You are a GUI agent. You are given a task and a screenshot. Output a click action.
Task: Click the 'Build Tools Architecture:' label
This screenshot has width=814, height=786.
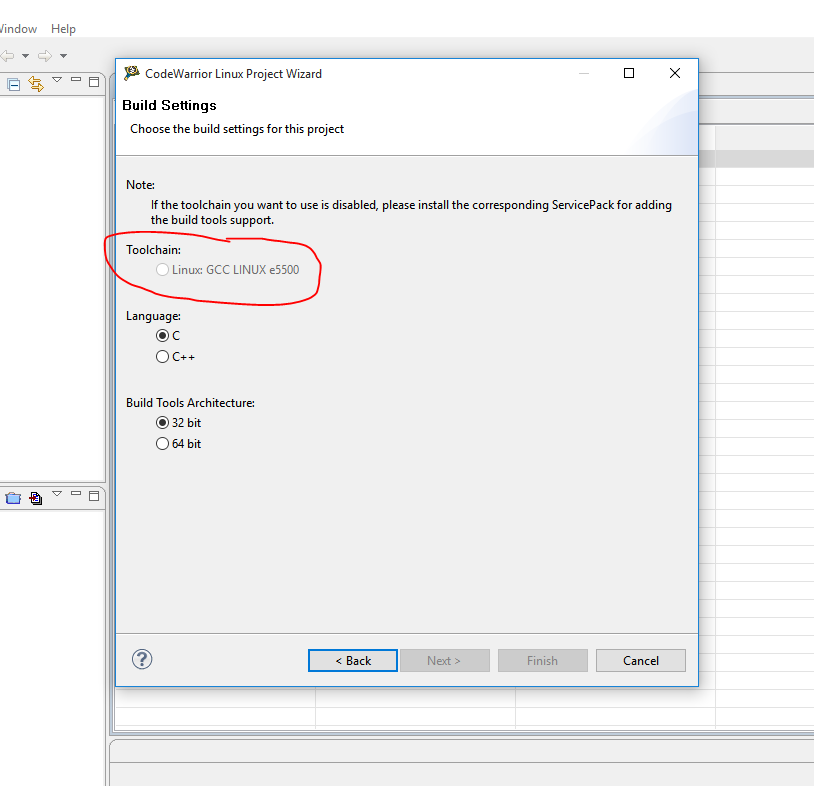(x=190, y=403)
